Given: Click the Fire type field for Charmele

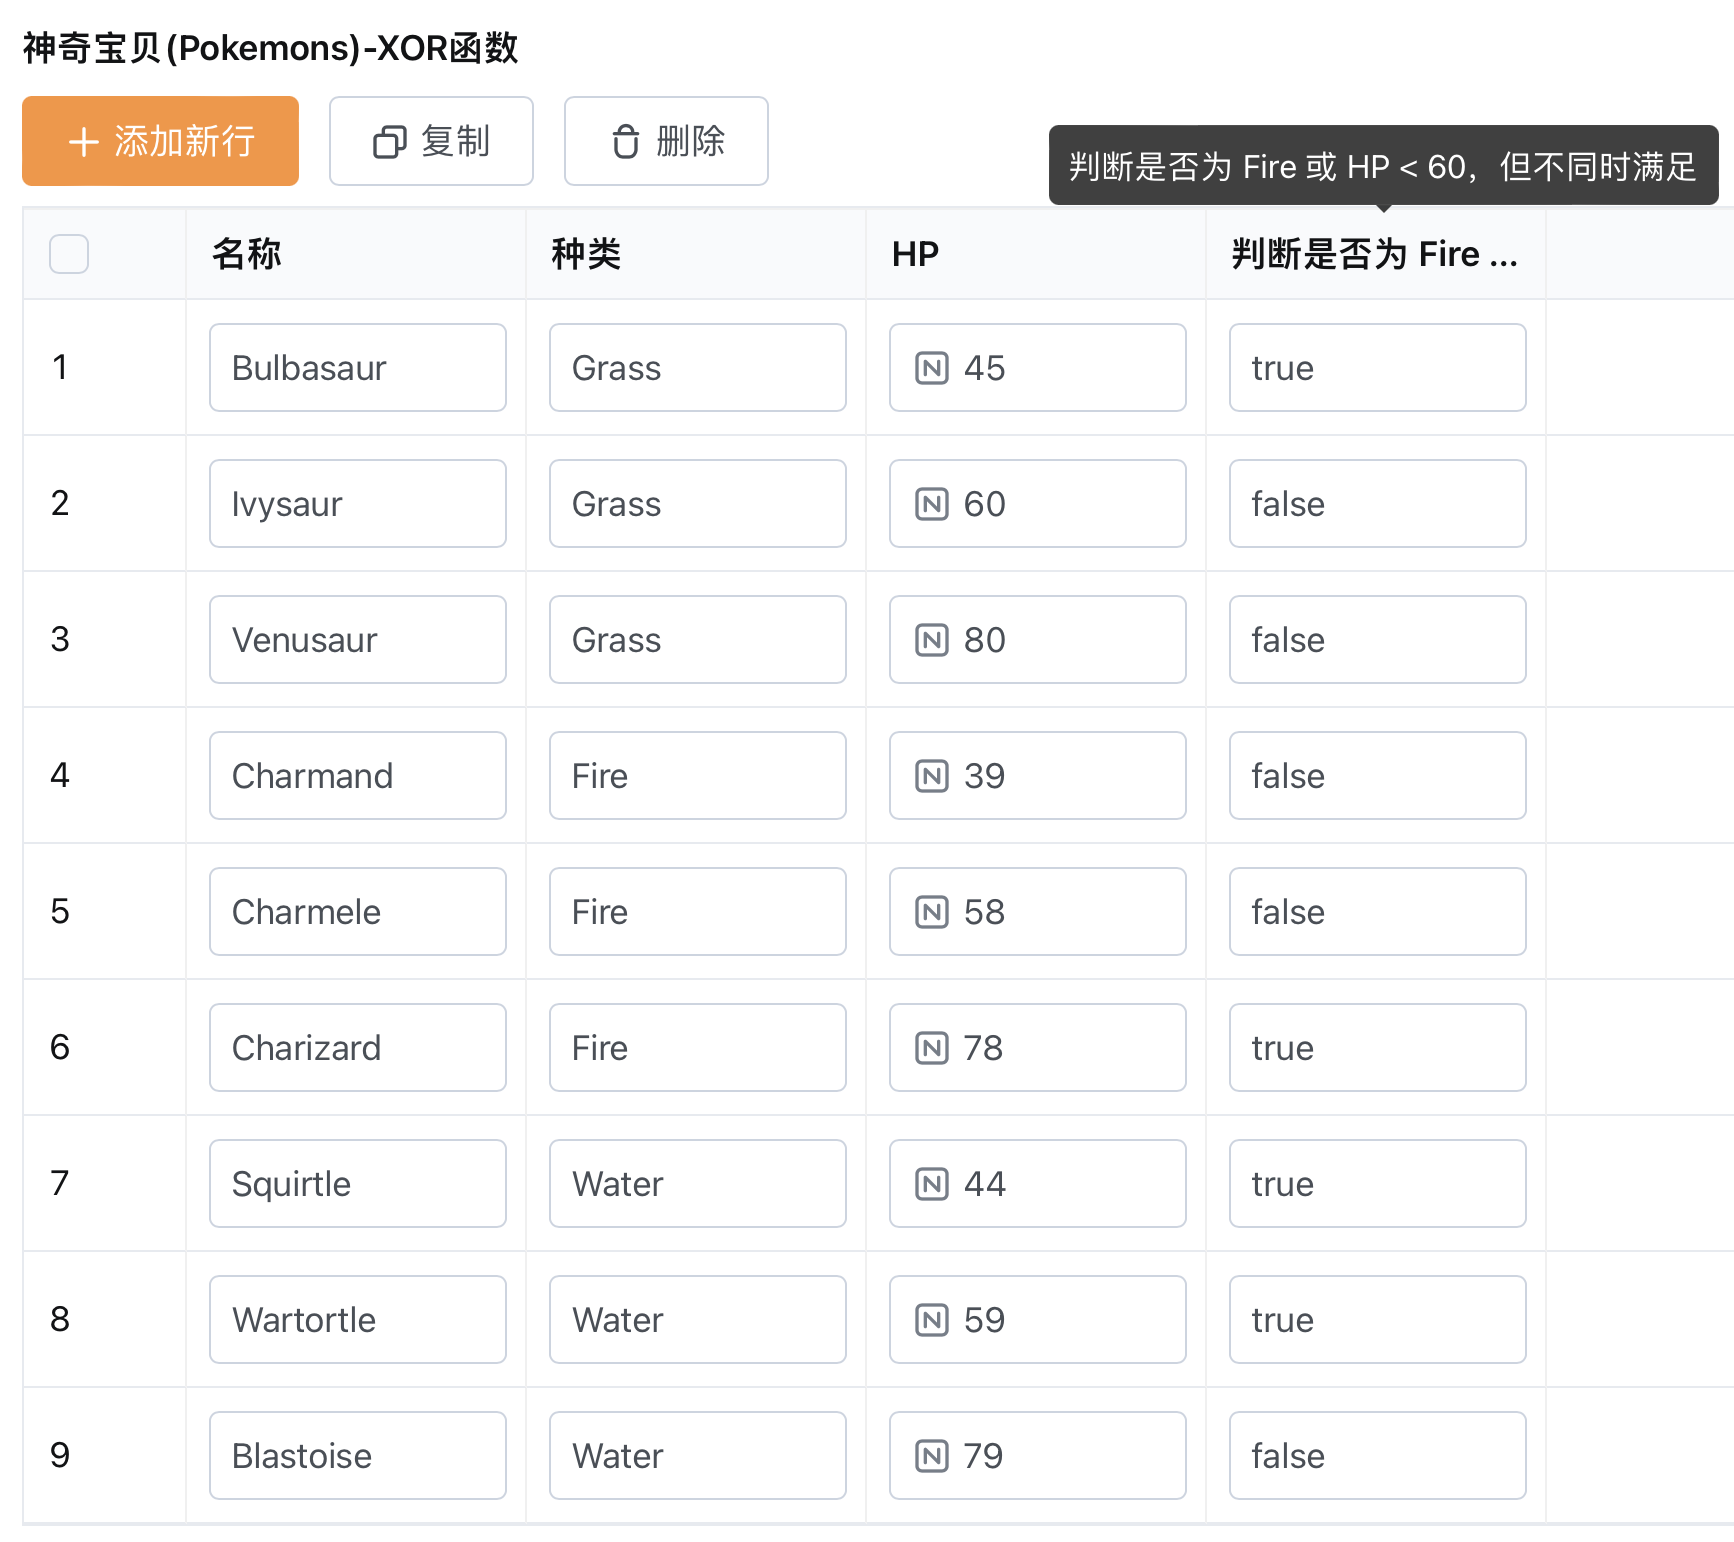Looking at the screenshot, I should click(x=698, y=912).
